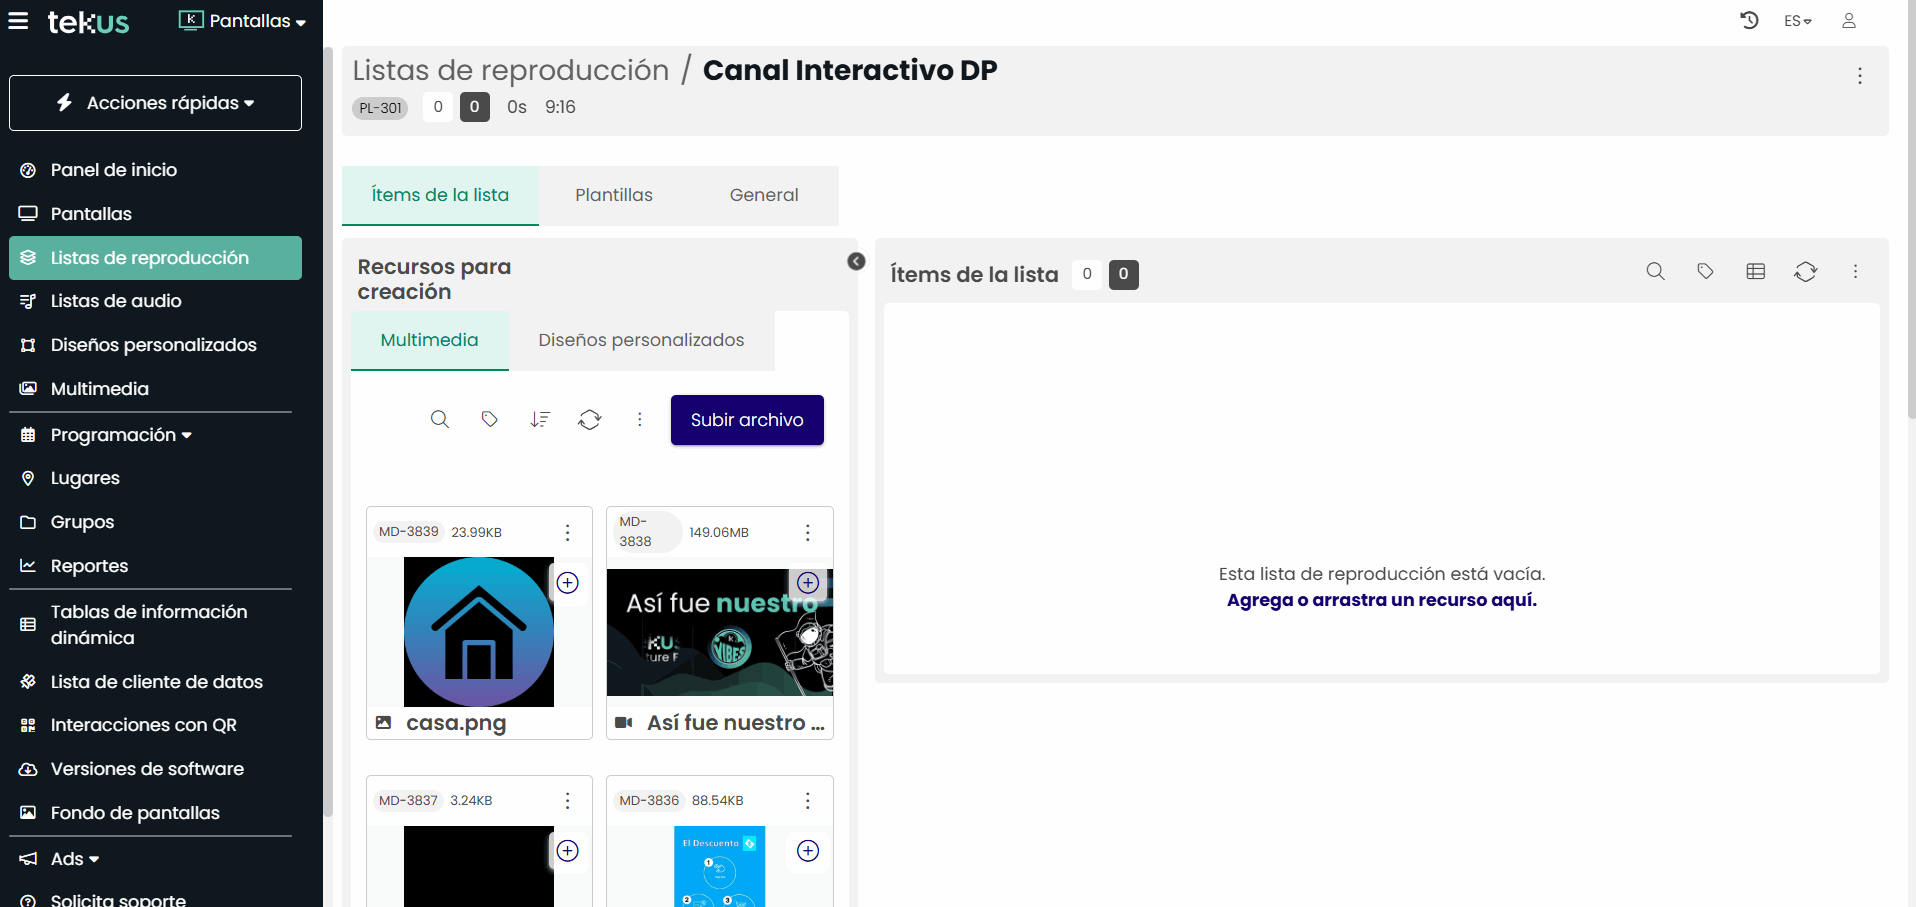1916x907 pixels.
Task: Add casa.png to the playlist with plus icon
Action: pos(567,583)
